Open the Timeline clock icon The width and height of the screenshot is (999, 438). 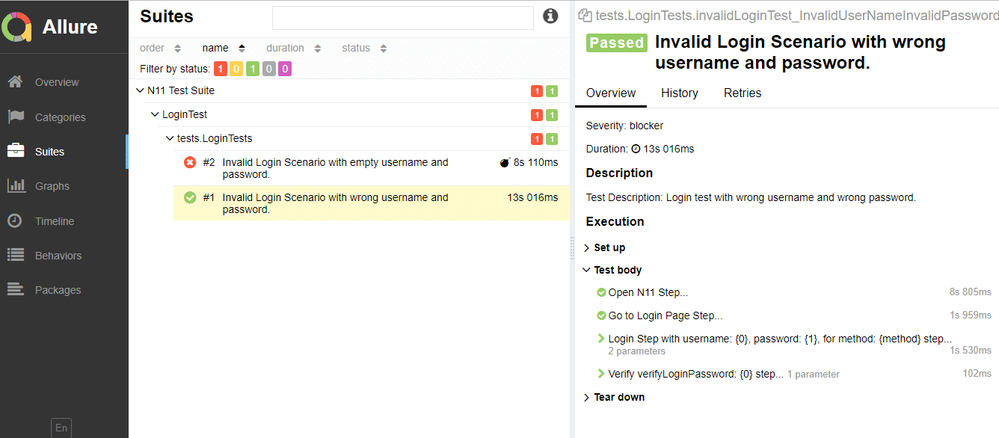[x=16, y=221]
